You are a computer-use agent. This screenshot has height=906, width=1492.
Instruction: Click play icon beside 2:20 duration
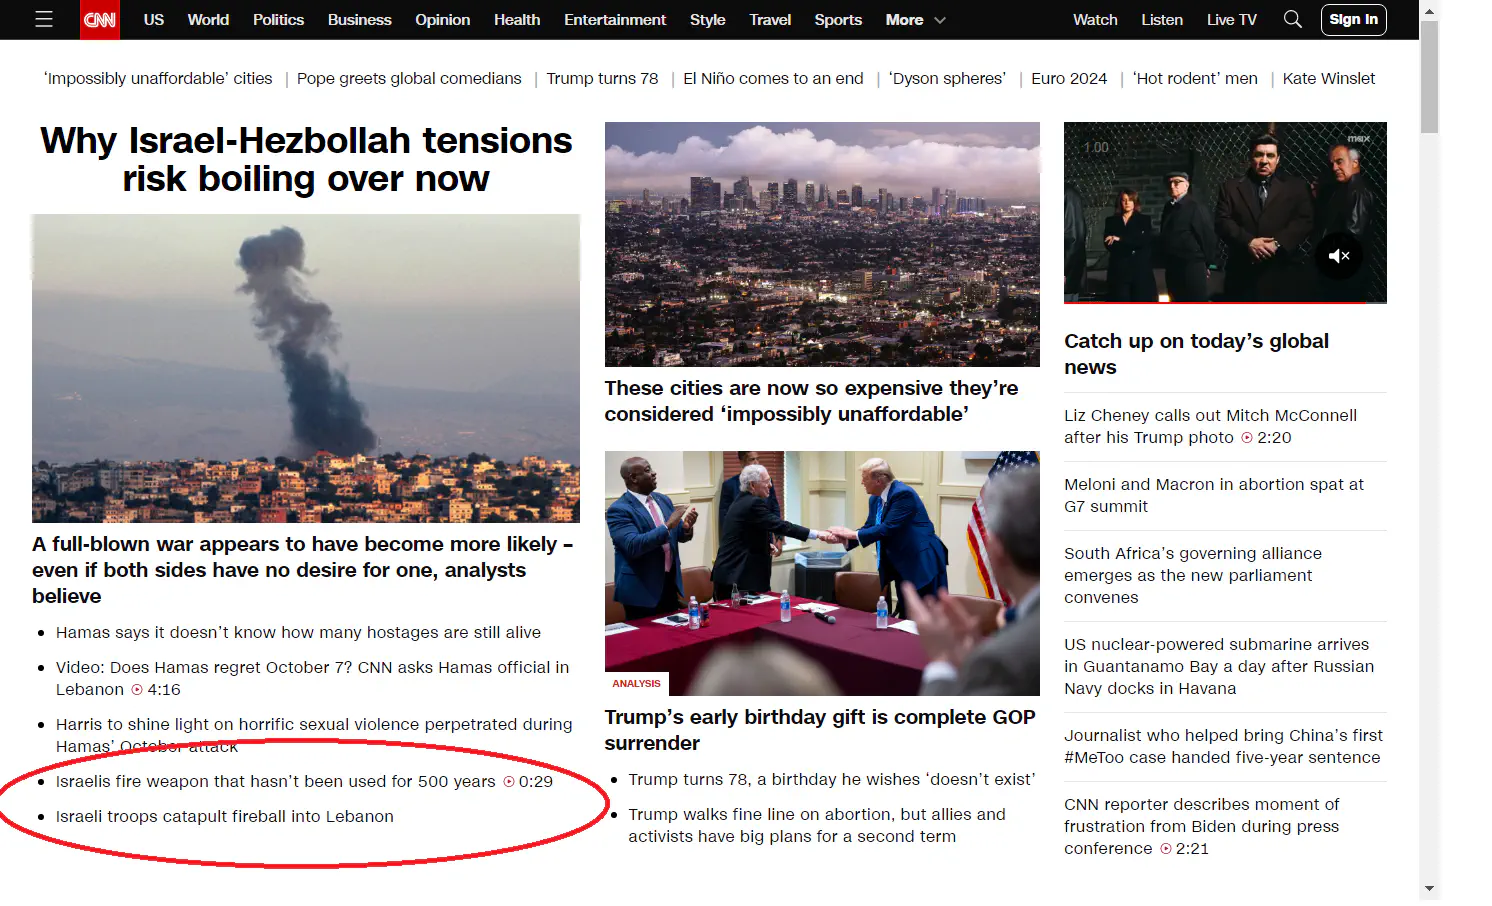[x=1247, y=438]
